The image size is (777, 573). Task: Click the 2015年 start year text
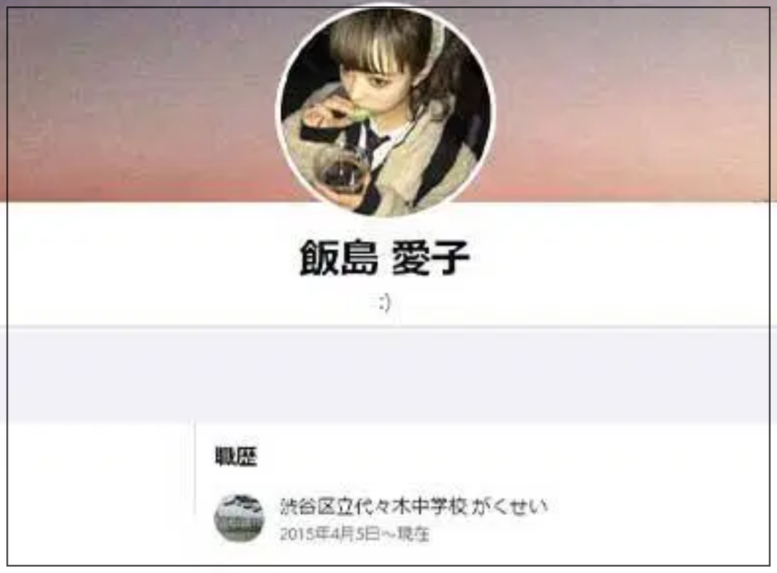click(298, 534)
